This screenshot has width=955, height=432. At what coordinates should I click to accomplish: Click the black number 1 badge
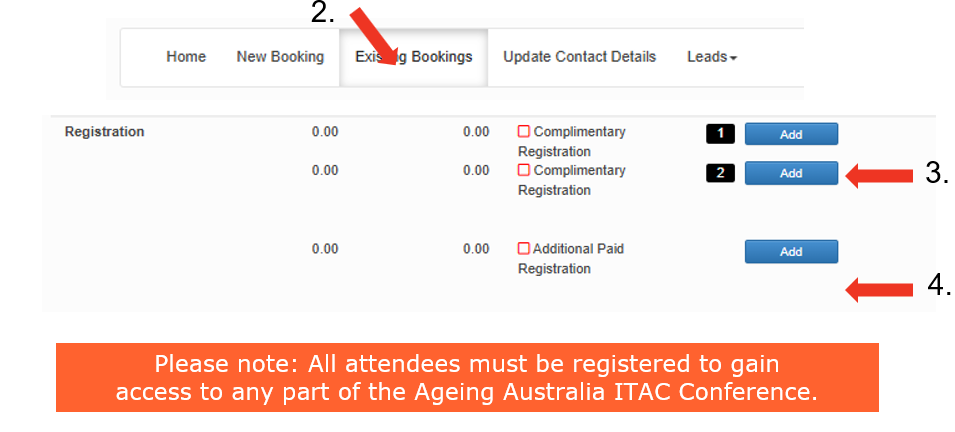point(720,134)
